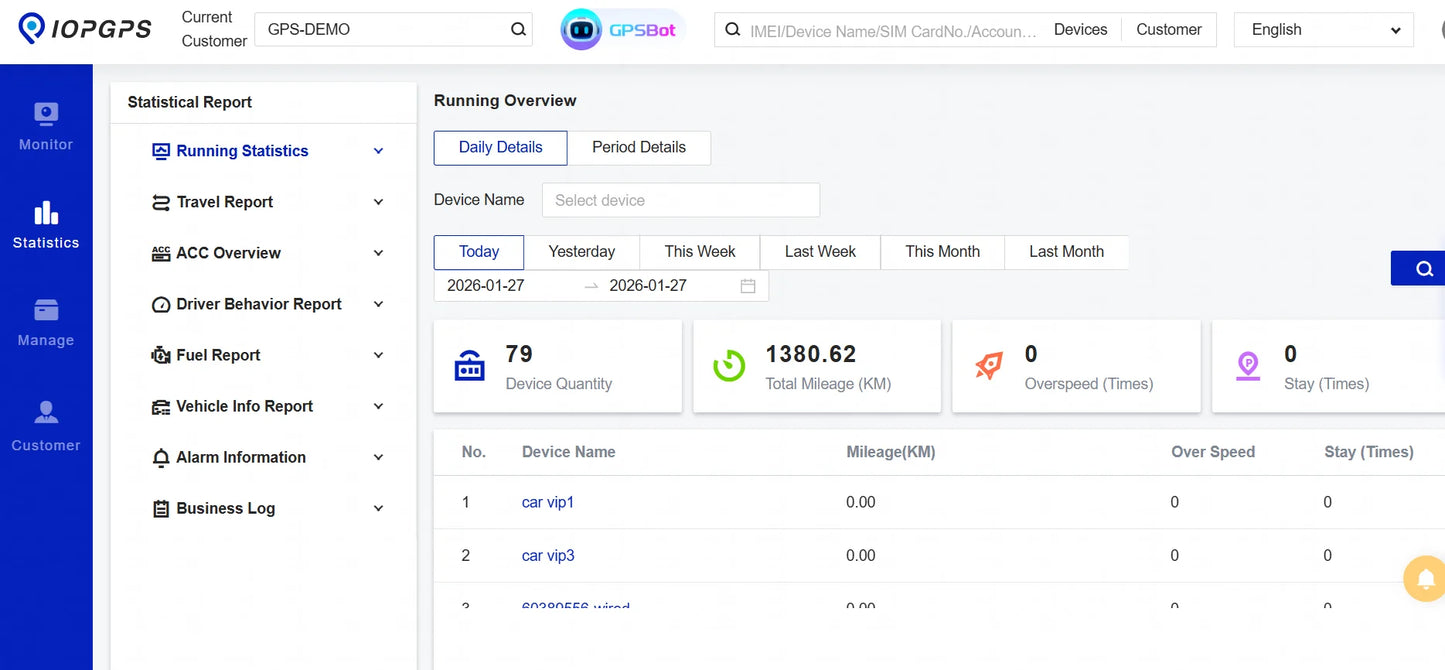Click the blue search button beside date filters

tap(1420, 268)
